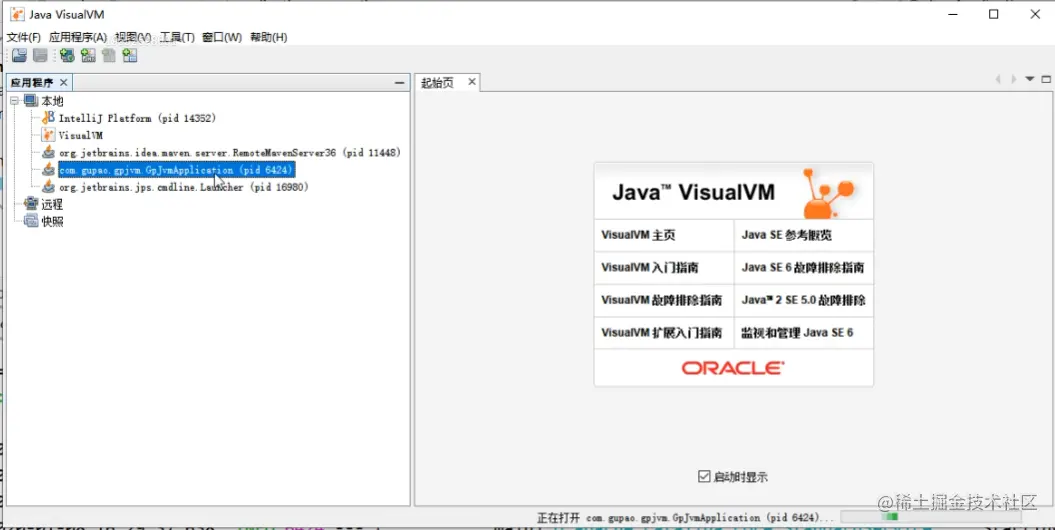1055x530 pixels.
Task: Select the 本地 tree node
Action: tap(52, 101)
